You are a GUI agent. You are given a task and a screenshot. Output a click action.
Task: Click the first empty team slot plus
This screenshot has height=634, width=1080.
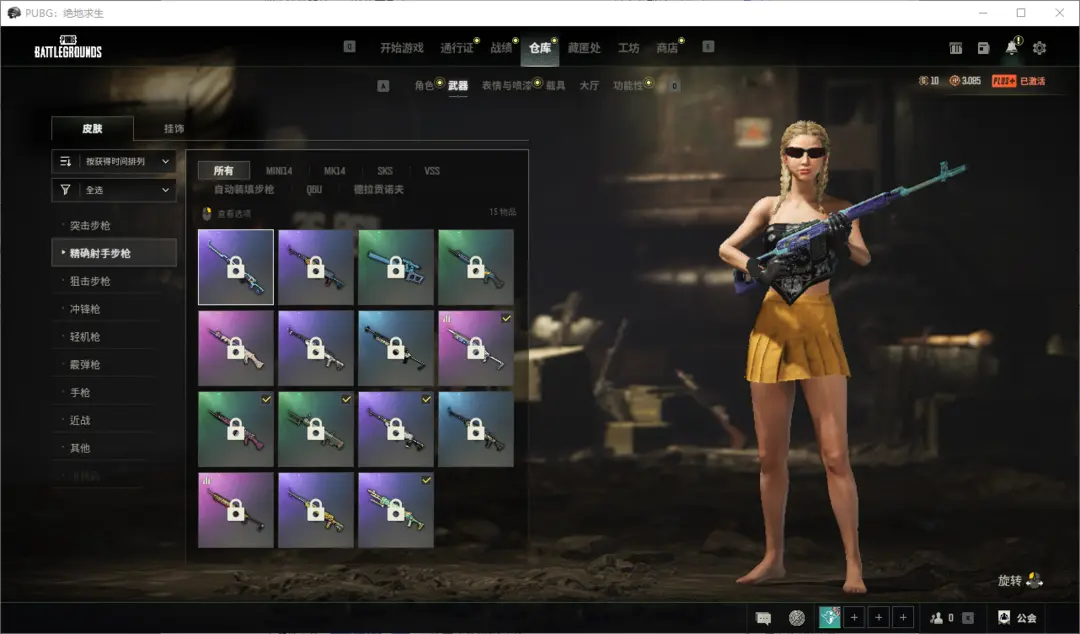[854, 618]
